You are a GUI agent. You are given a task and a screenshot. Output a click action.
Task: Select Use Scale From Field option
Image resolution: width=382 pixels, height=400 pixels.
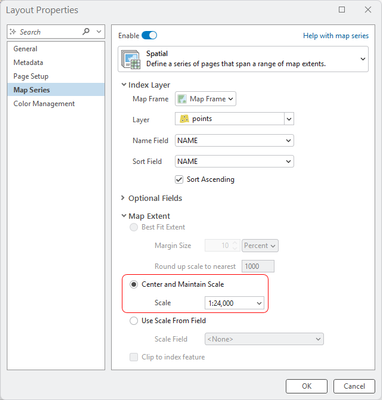134,321
